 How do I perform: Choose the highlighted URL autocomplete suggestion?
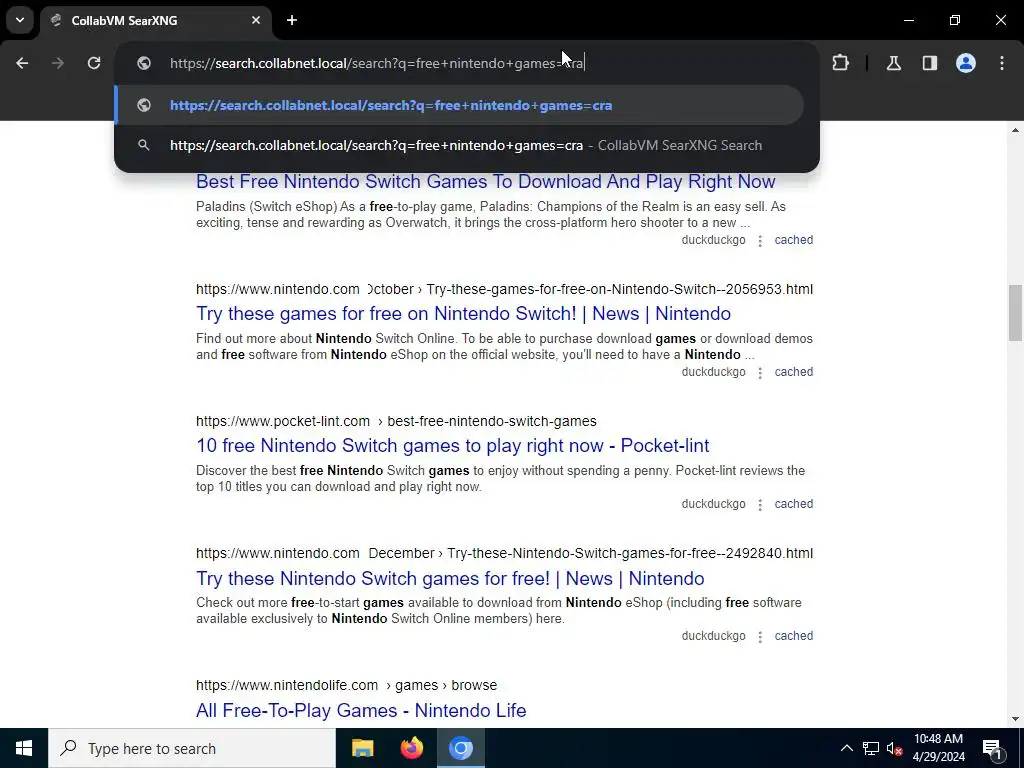coord(459,105)
